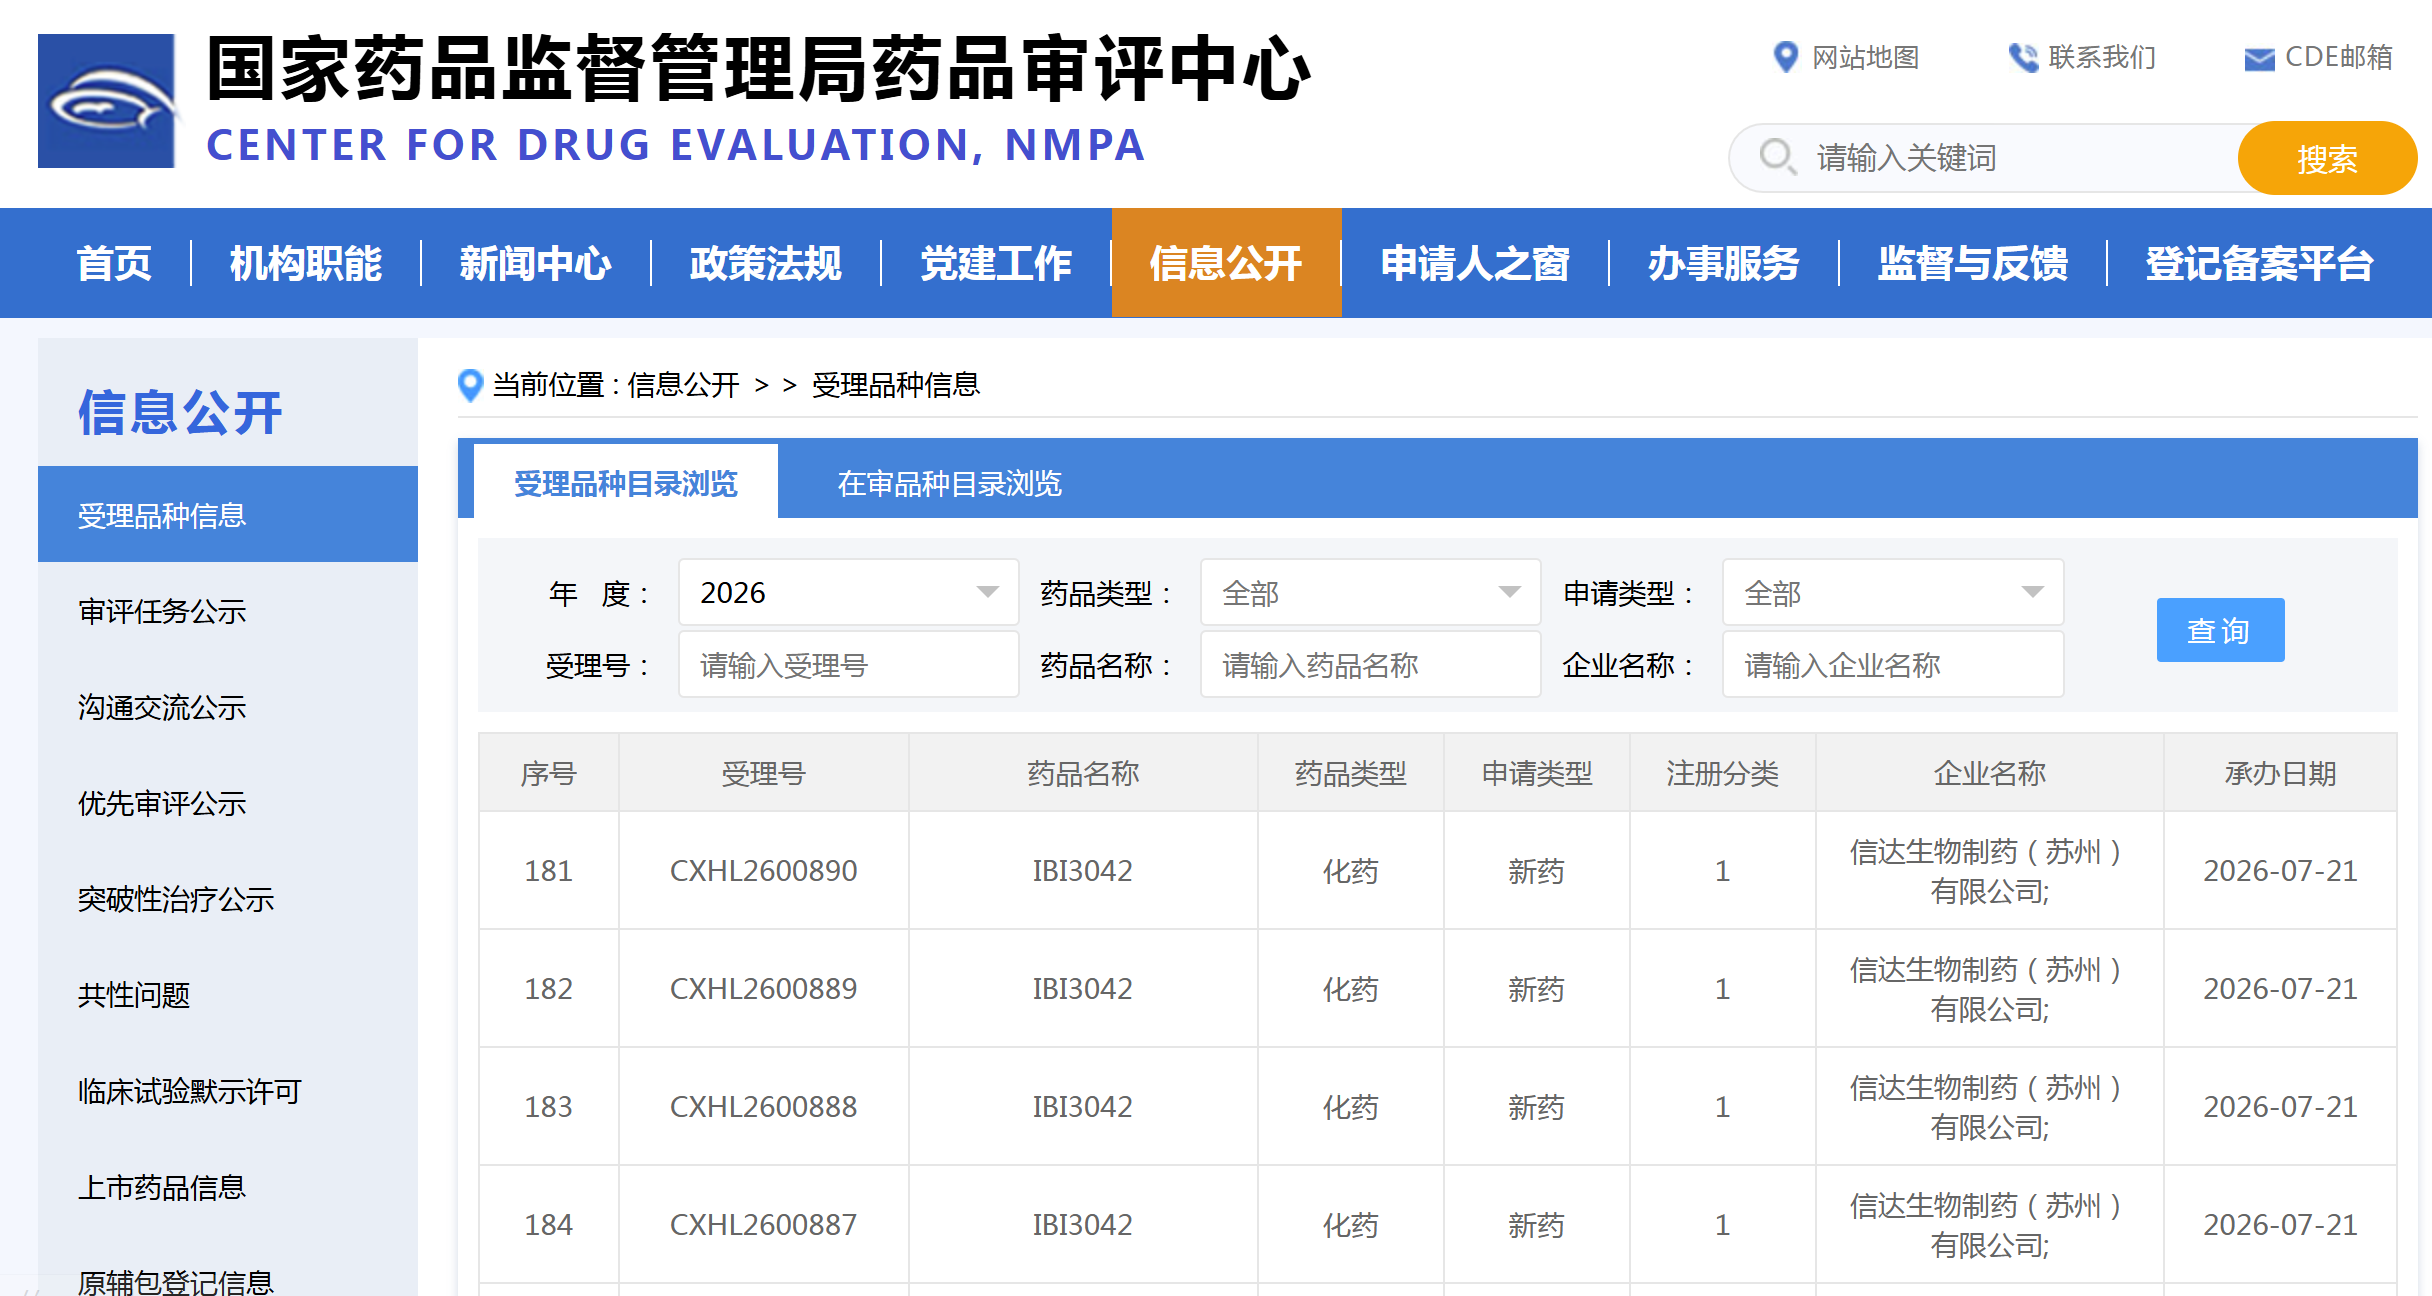Screen dimensions: 2432x1296
Task: Open 网站地图 link
Action: [1866, 58]
